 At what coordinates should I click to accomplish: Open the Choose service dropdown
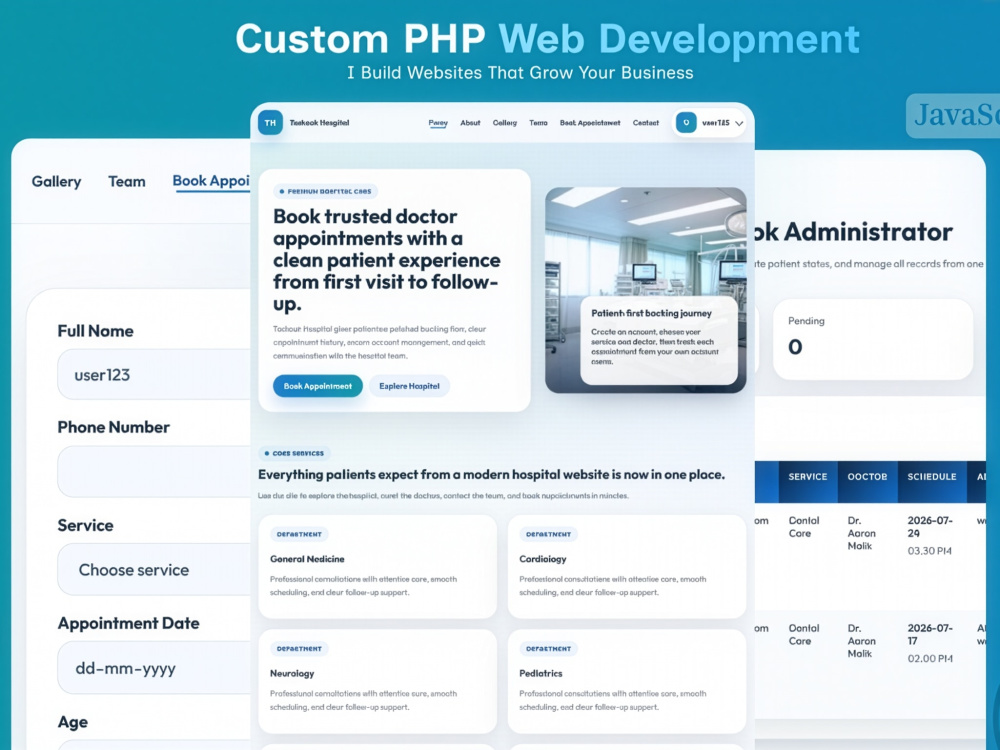(x=154, y=570)
